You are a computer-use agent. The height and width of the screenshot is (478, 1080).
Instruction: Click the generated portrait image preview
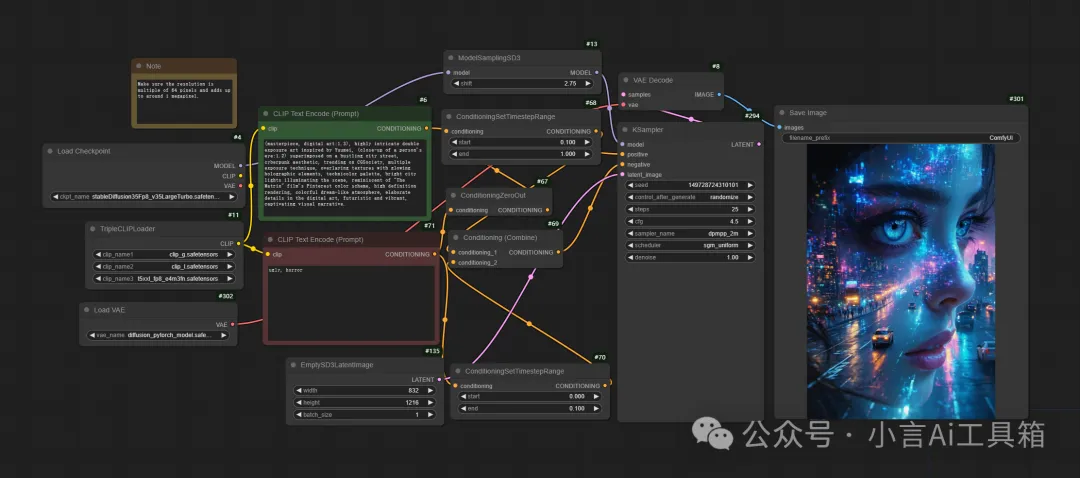click(x=900, y=280)
